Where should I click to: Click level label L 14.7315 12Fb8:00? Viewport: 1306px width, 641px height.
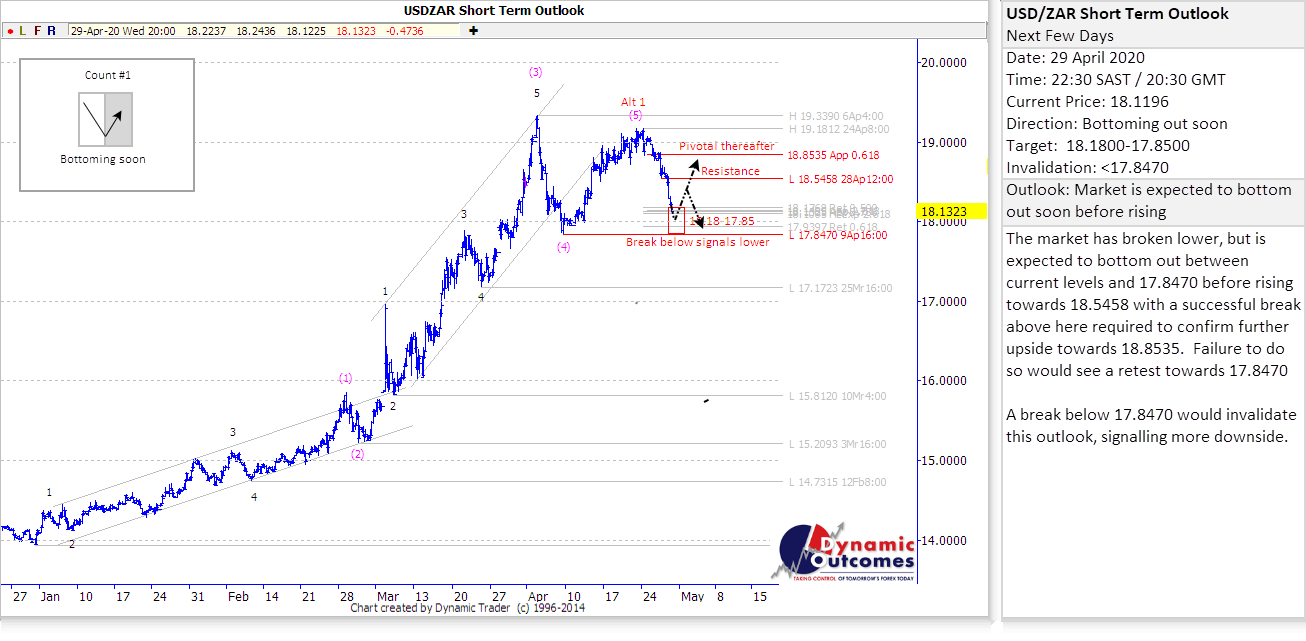pyautogui.click(x=837, y=482)
